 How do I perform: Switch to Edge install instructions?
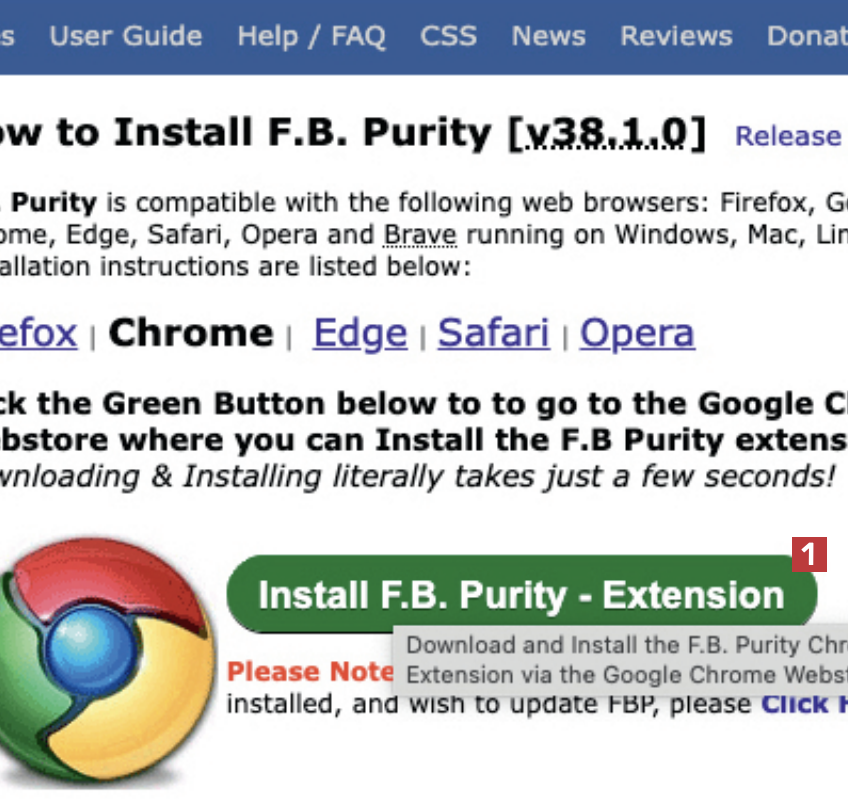tap(360, 333)
